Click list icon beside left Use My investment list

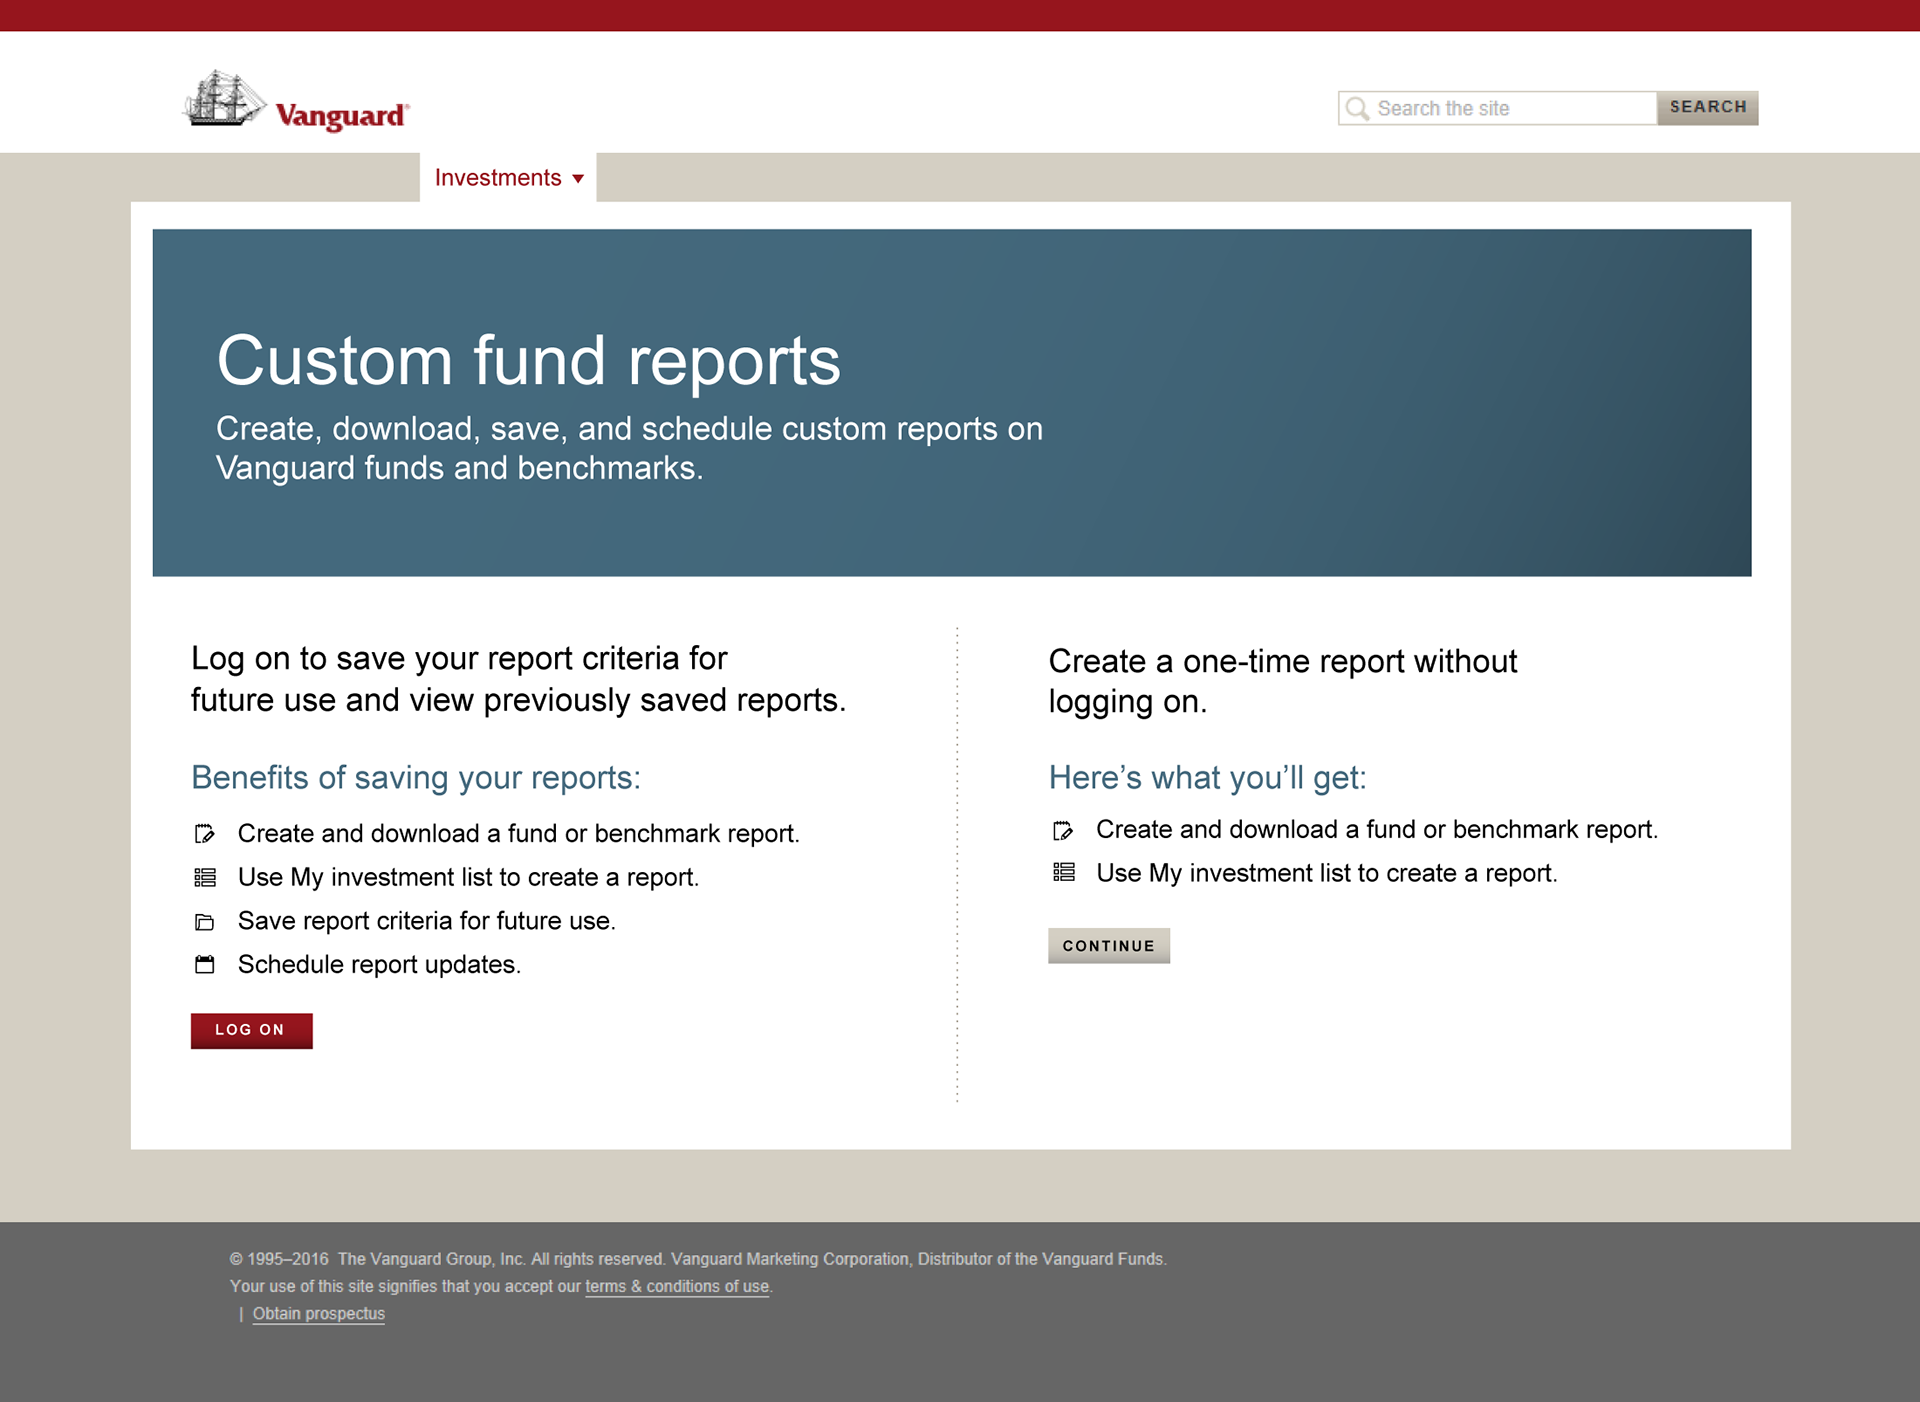pos(204,877)
